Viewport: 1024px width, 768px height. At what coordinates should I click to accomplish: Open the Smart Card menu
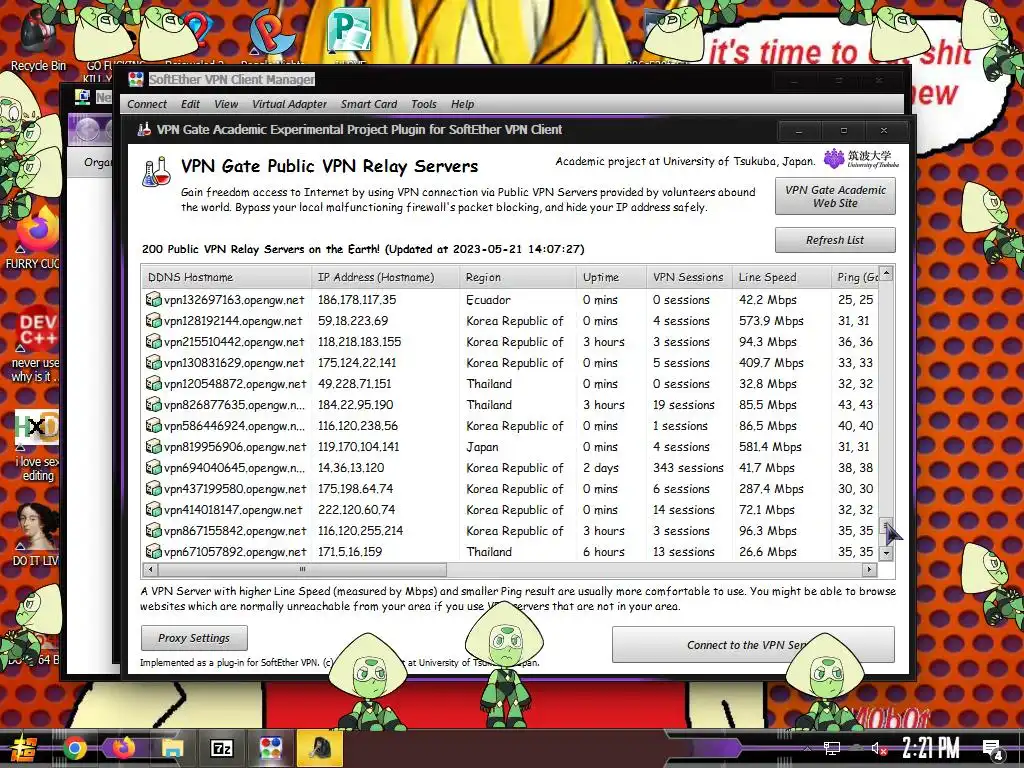(369, 104)
